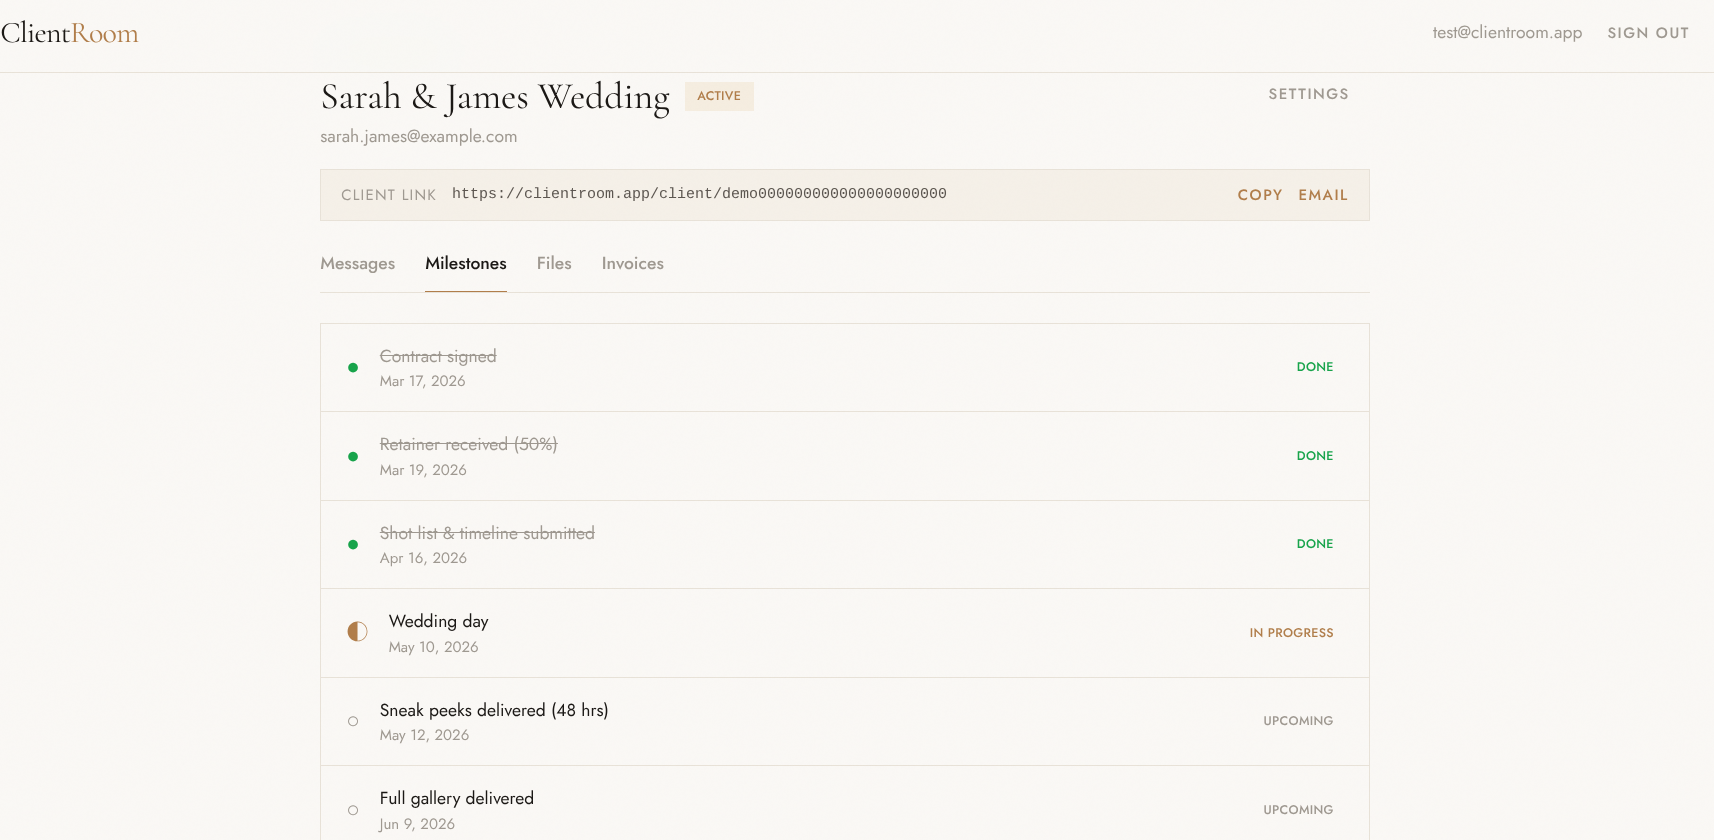Click UPCOMING status on Full gallery row
The width and height of the screenshot is (1714, 840).
(x=1298, y=810)
